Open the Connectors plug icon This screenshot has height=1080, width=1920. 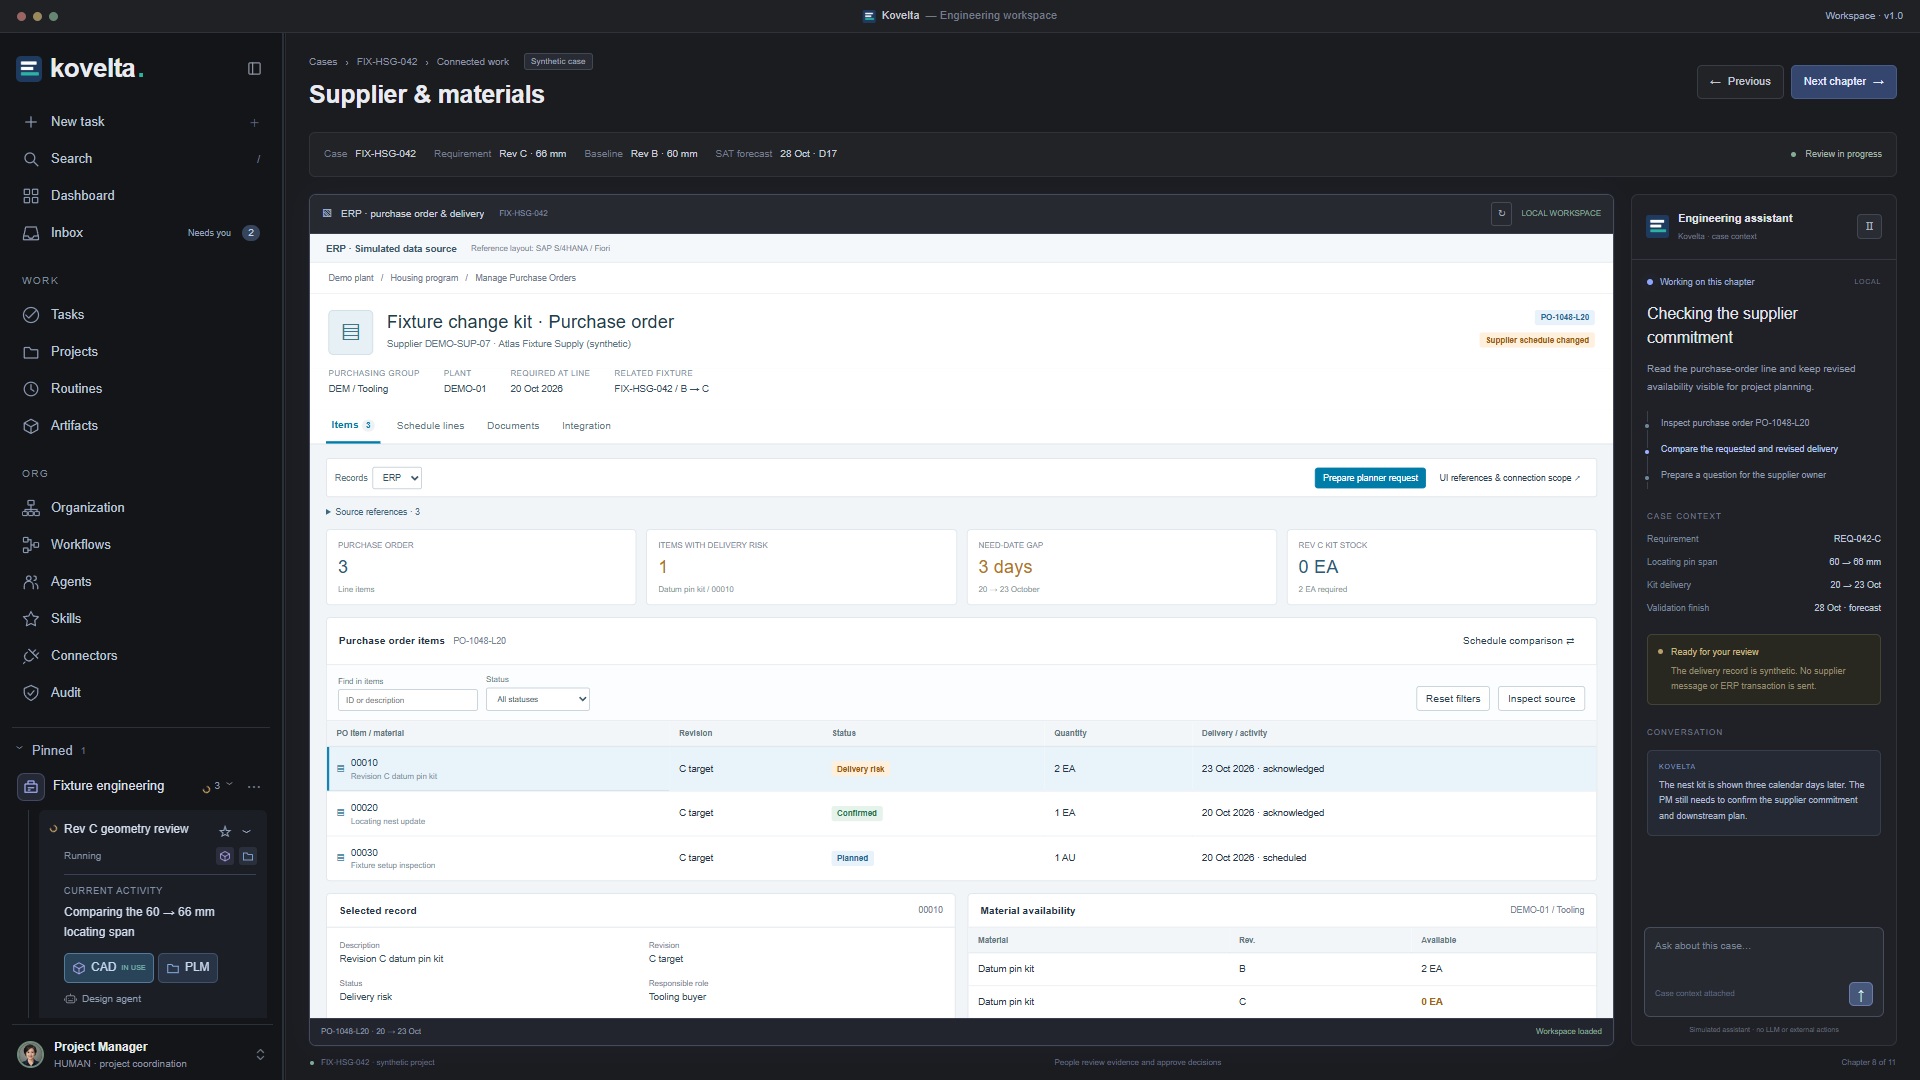click(31, 656)
